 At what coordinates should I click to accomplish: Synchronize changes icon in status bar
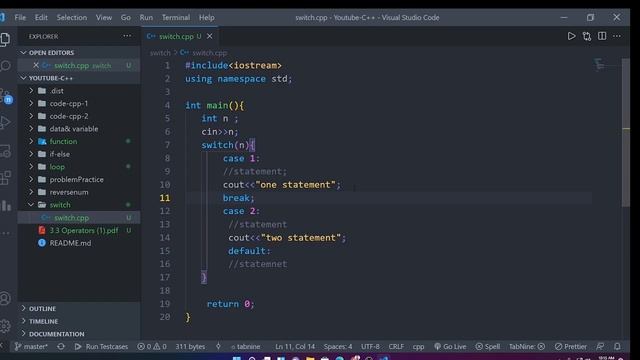click(61, 347)
